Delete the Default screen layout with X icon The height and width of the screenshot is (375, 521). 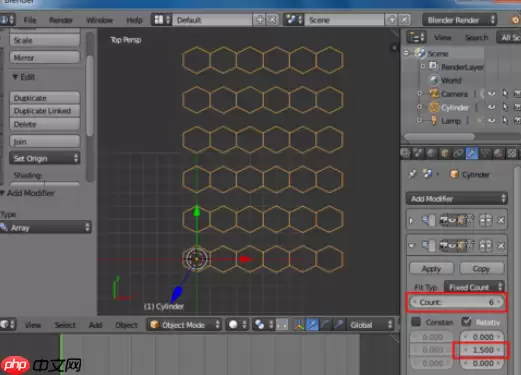272,20
